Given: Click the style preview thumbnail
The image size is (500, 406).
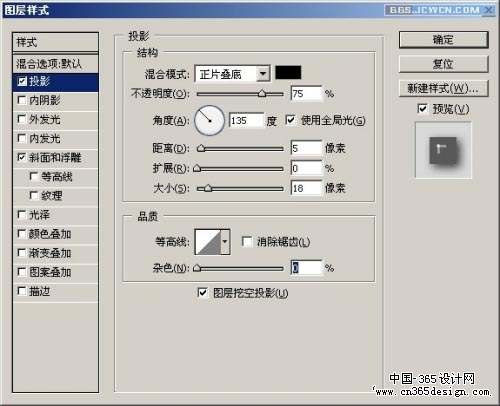Looking at the screenshot, I should (443, 150).
